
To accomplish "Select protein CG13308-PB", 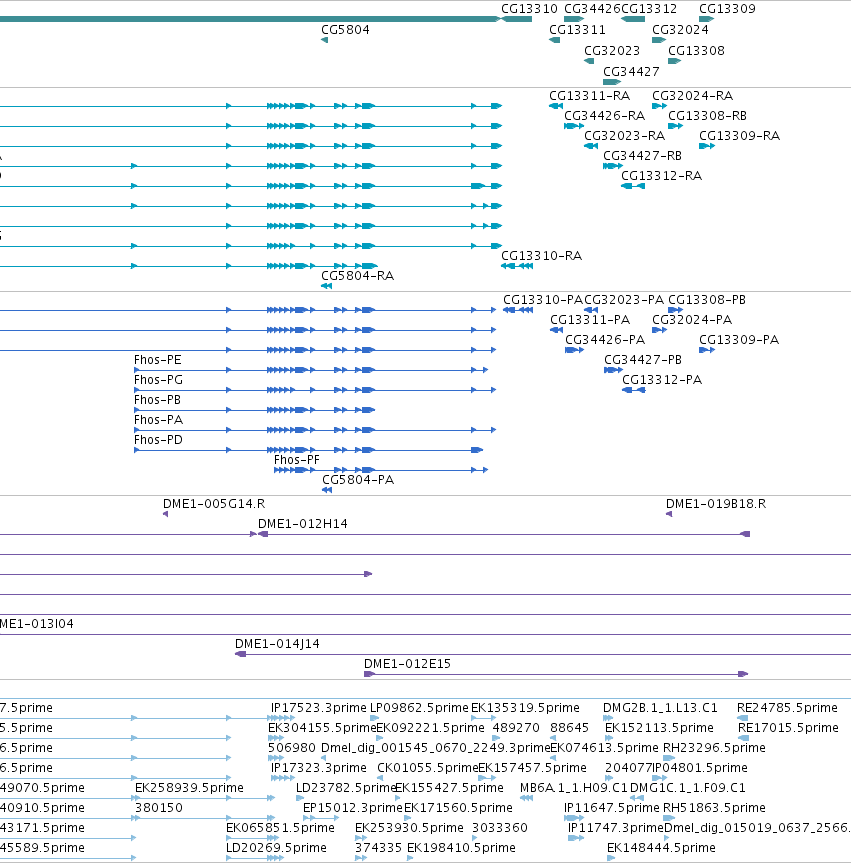I will tap(707, 300).
